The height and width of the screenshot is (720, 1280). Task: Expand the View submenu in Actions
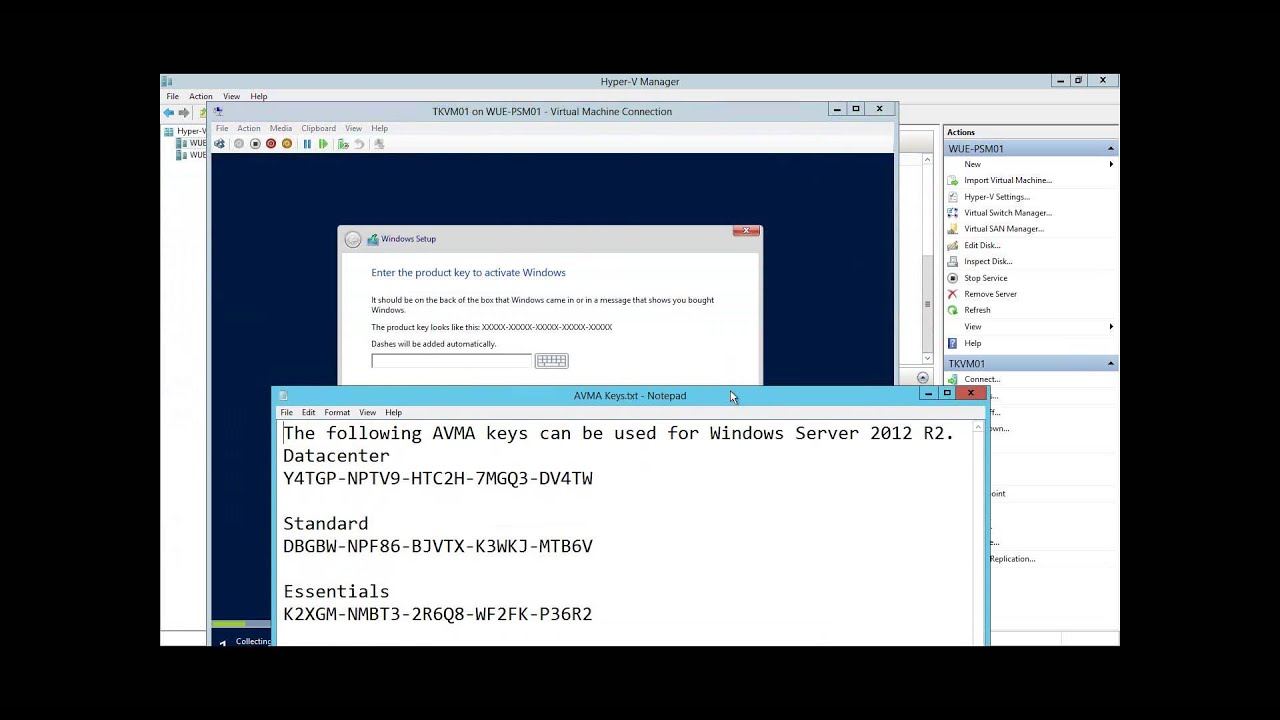coord(1110,327)
